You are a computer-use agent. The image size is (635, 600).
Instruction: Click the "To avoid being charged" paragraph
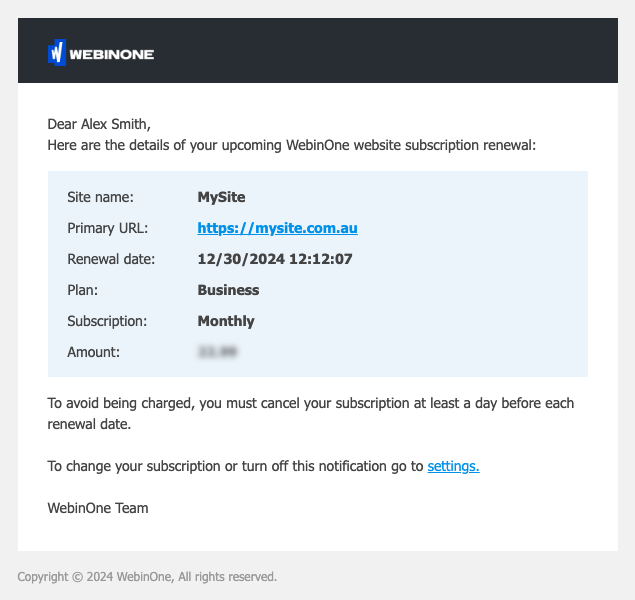click(311, 413)
